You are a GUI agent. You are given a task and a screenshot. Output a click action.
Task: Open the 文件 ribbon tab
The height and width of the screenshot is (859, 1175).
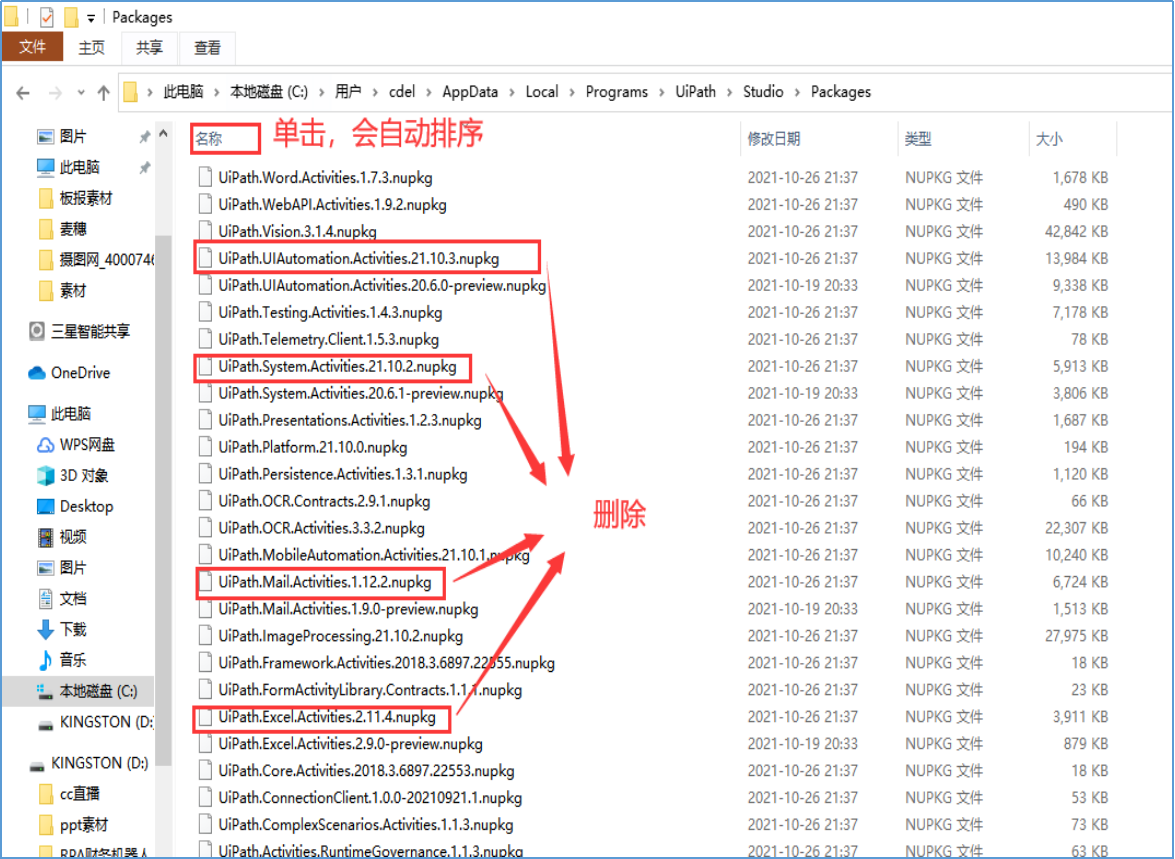31,47
